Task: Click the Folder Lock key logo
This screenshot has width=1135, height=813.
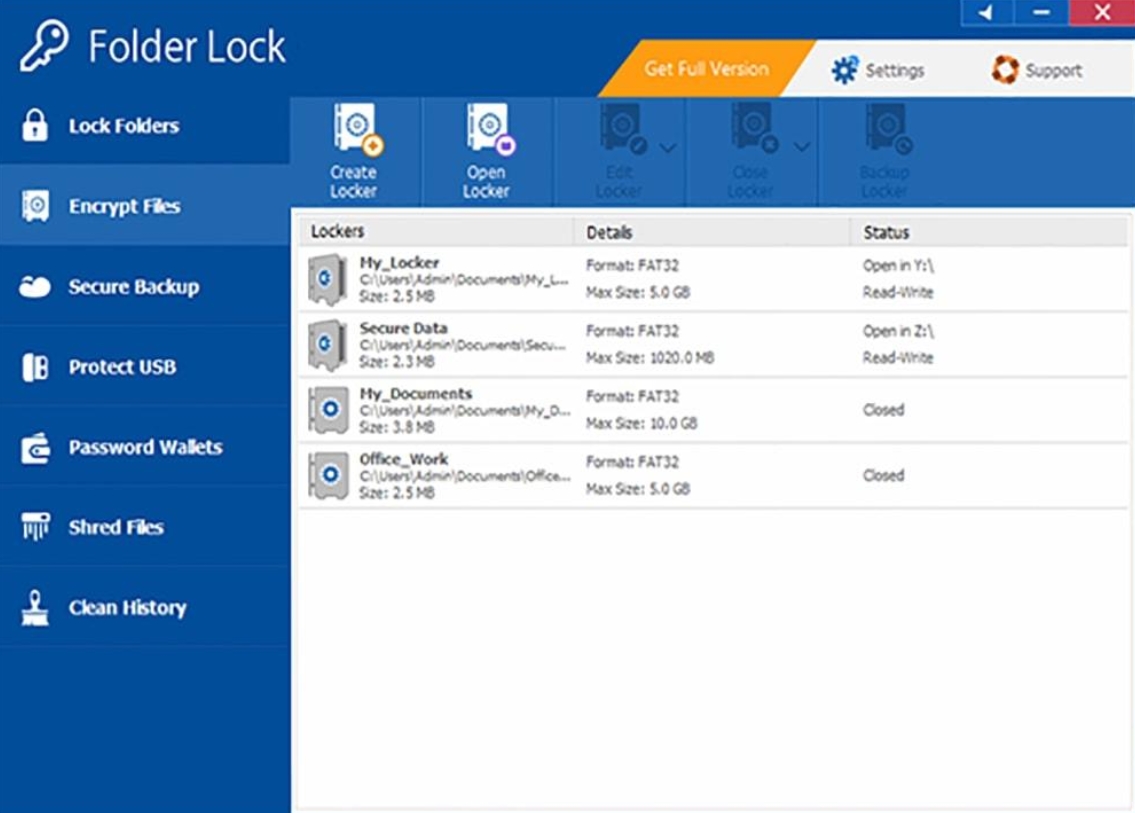Action: point(45,46)
